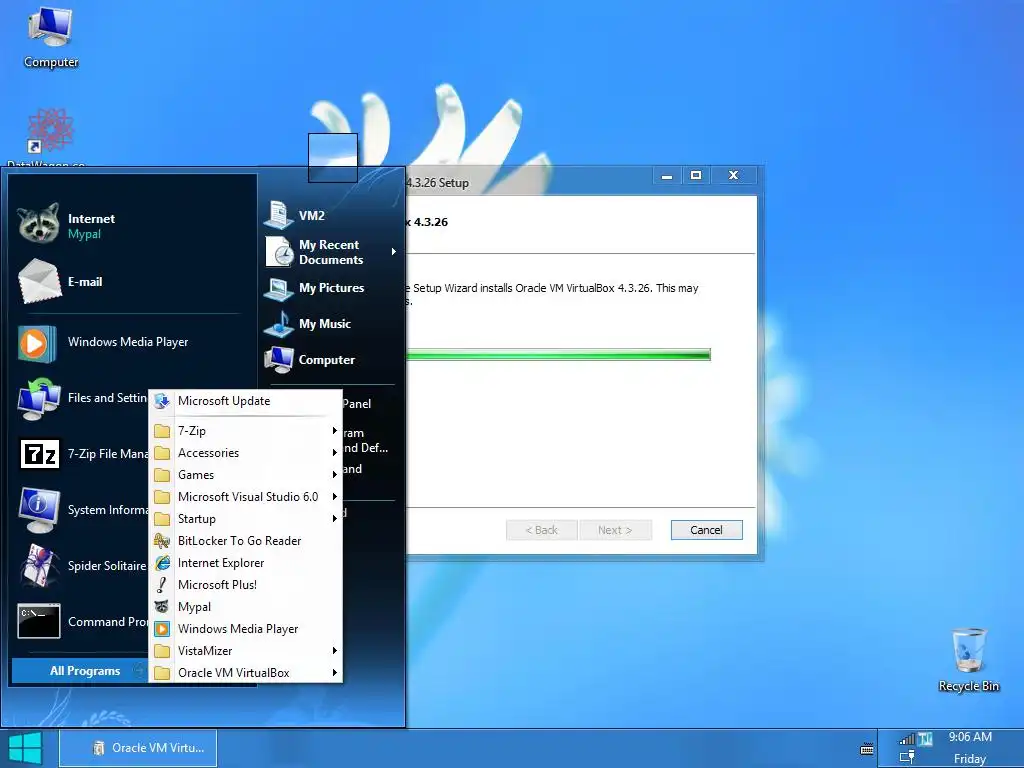The image size is (1024, 768).
Task: Click the disabled Next button in Setup
Action: click(x=615, y=530)
